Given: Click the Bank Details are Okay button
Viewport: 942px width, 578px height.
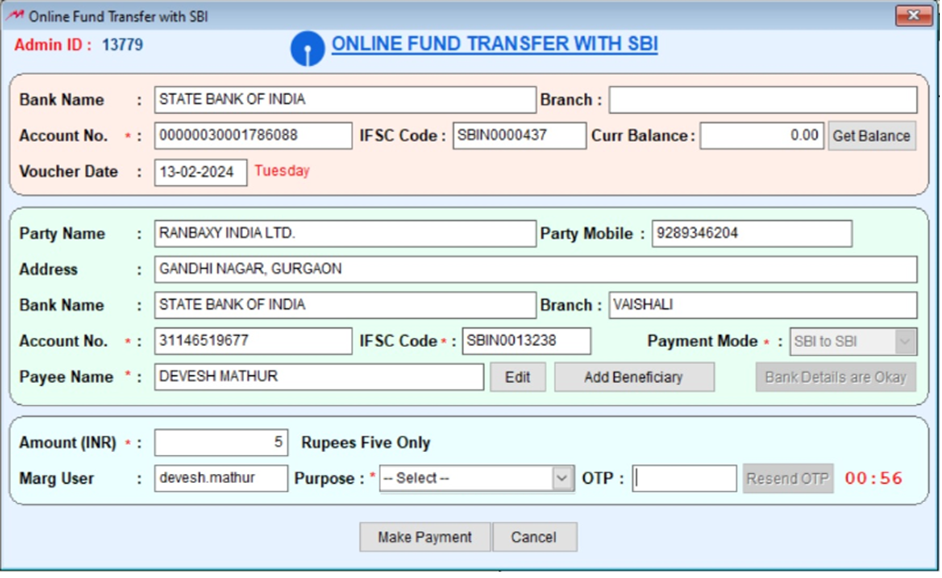Looking at the screenshot, I should coord(836,377).
